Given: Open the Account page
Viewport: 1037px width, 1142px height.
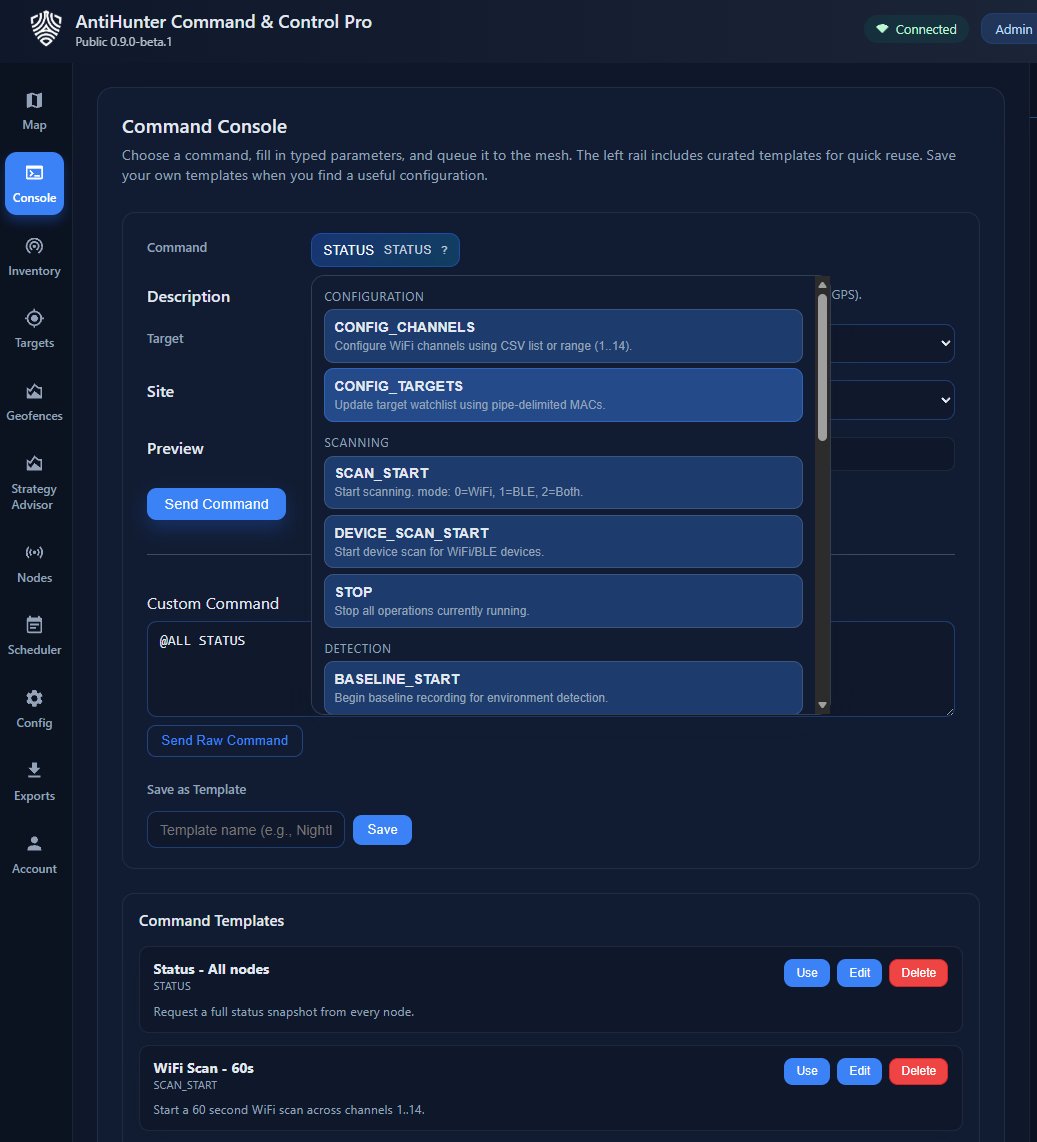Looking at the screenshot, I should coord(34,854).
